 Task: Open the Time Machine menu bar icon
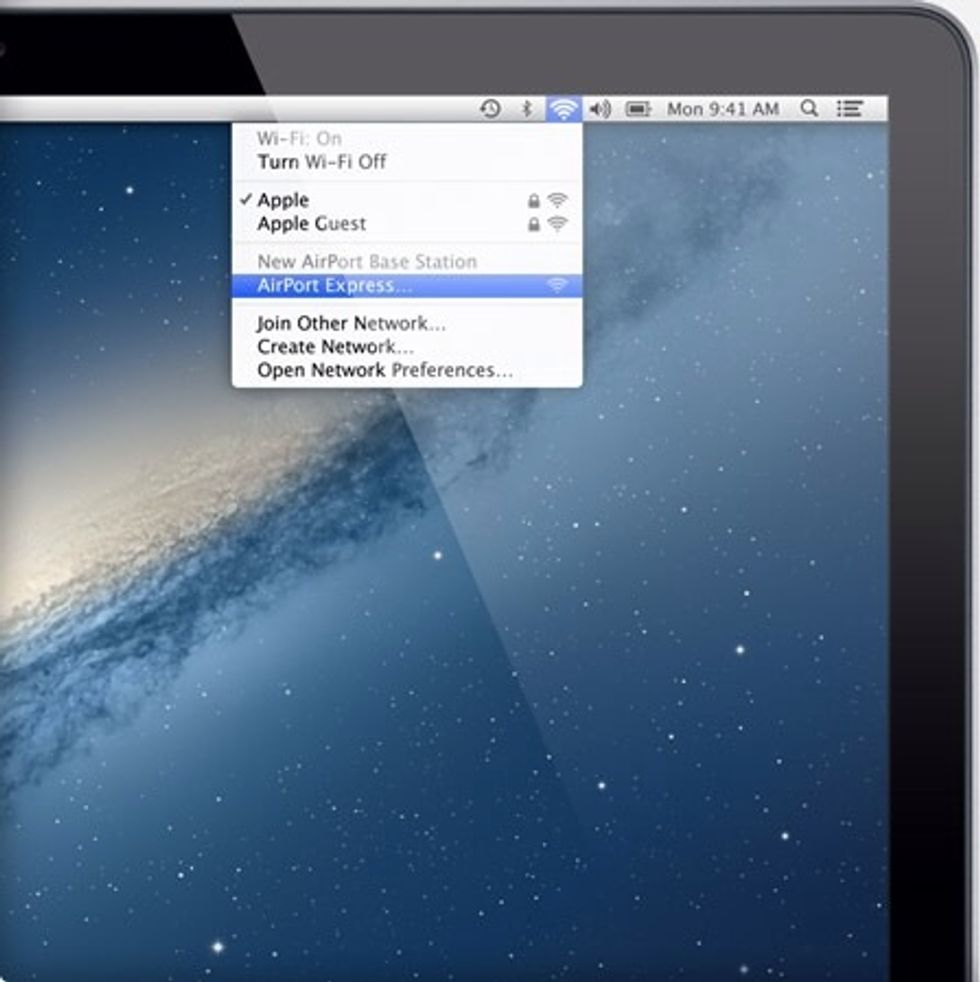[490, 109]
